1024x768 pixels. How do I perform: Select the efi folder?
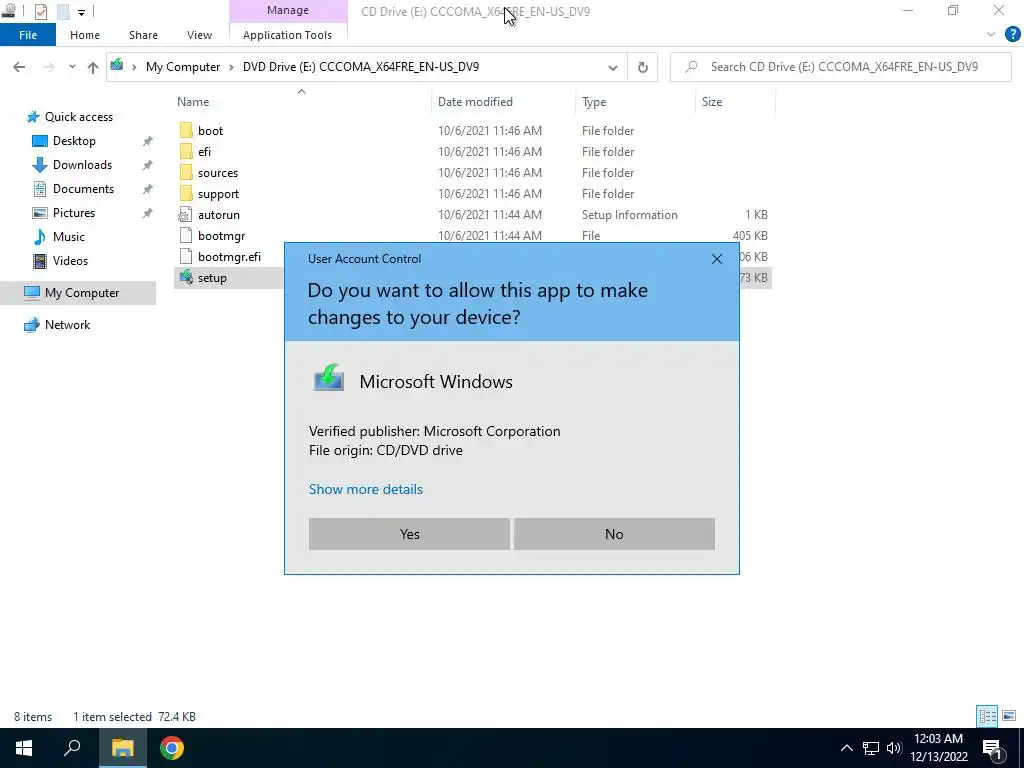click(x=204, y=152)
